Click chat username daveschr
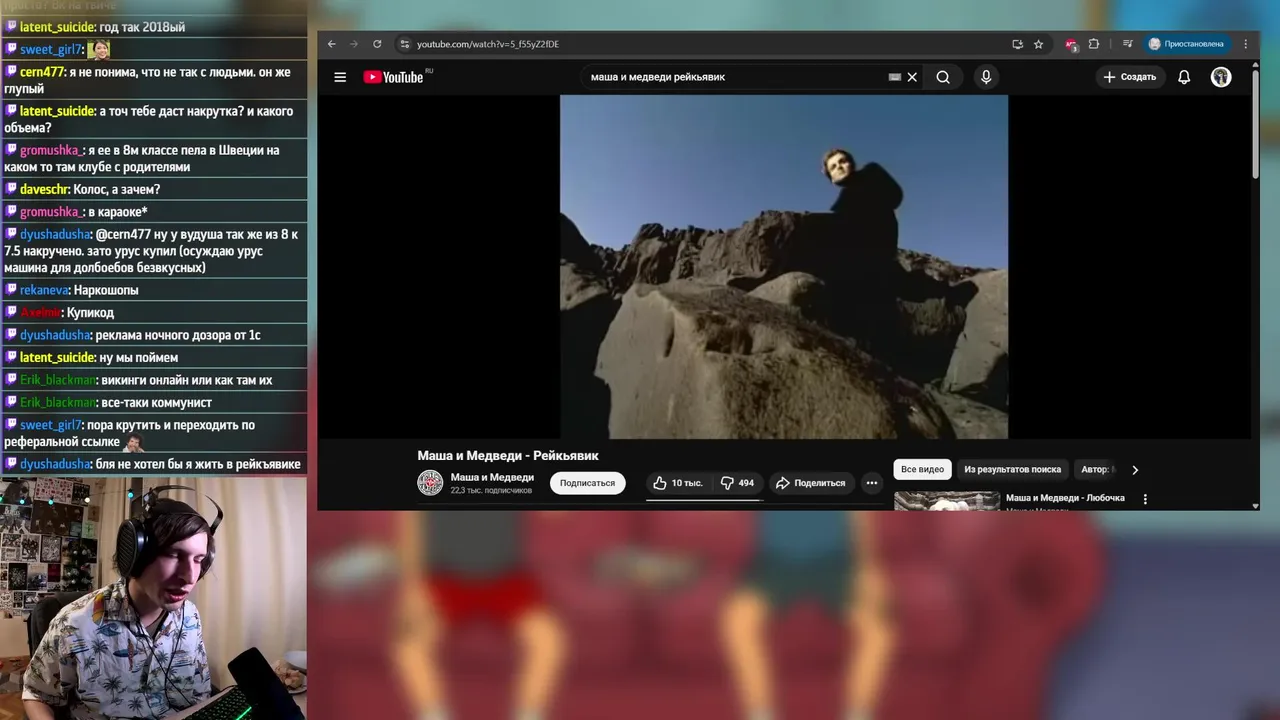The width and height of the screenshot is (1280, 720). pyautogui.click(x=45, y=189)
